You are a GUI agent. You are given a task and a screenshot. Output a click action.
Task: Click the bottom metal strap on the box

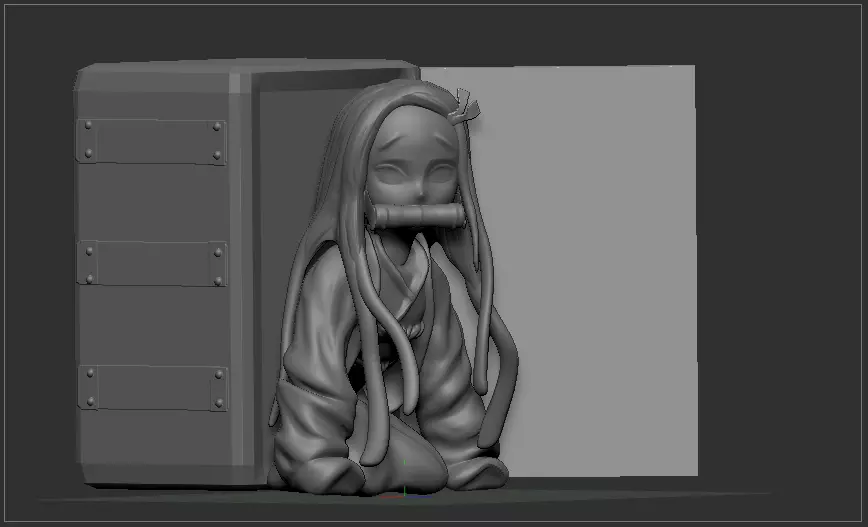tap(153, 388)
